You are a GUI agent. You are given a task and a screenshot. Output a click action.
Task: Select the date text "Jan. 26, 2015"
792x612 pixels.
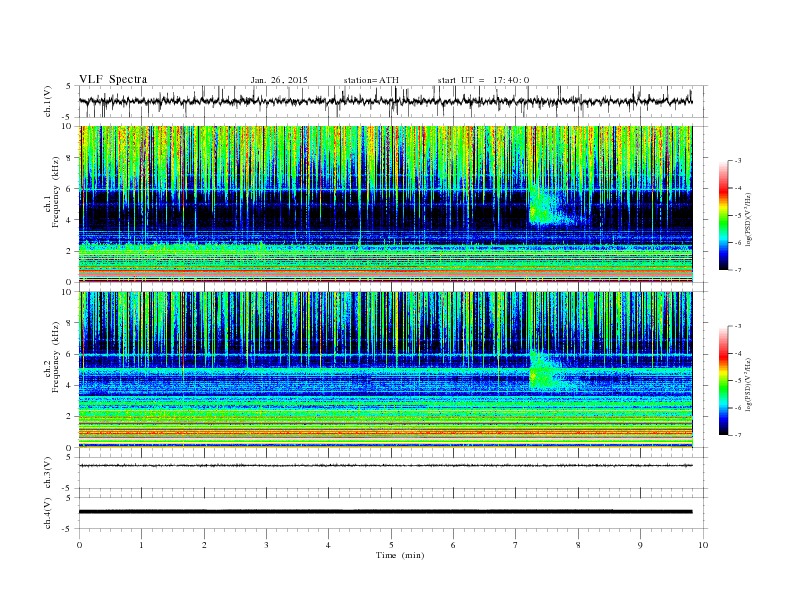tap(279, 80)
